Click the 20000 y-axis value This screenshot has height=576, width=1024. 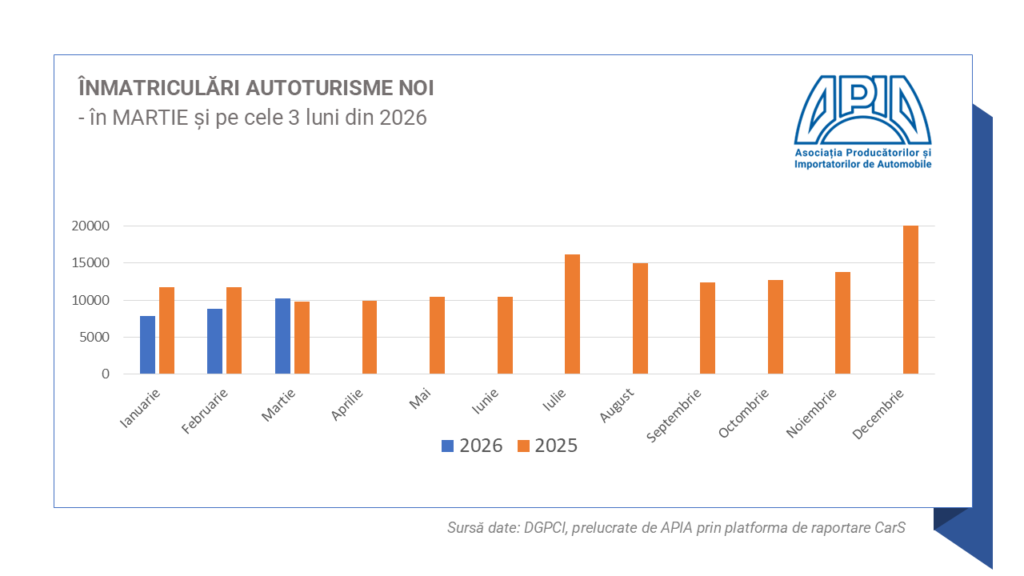coord(90,226)
